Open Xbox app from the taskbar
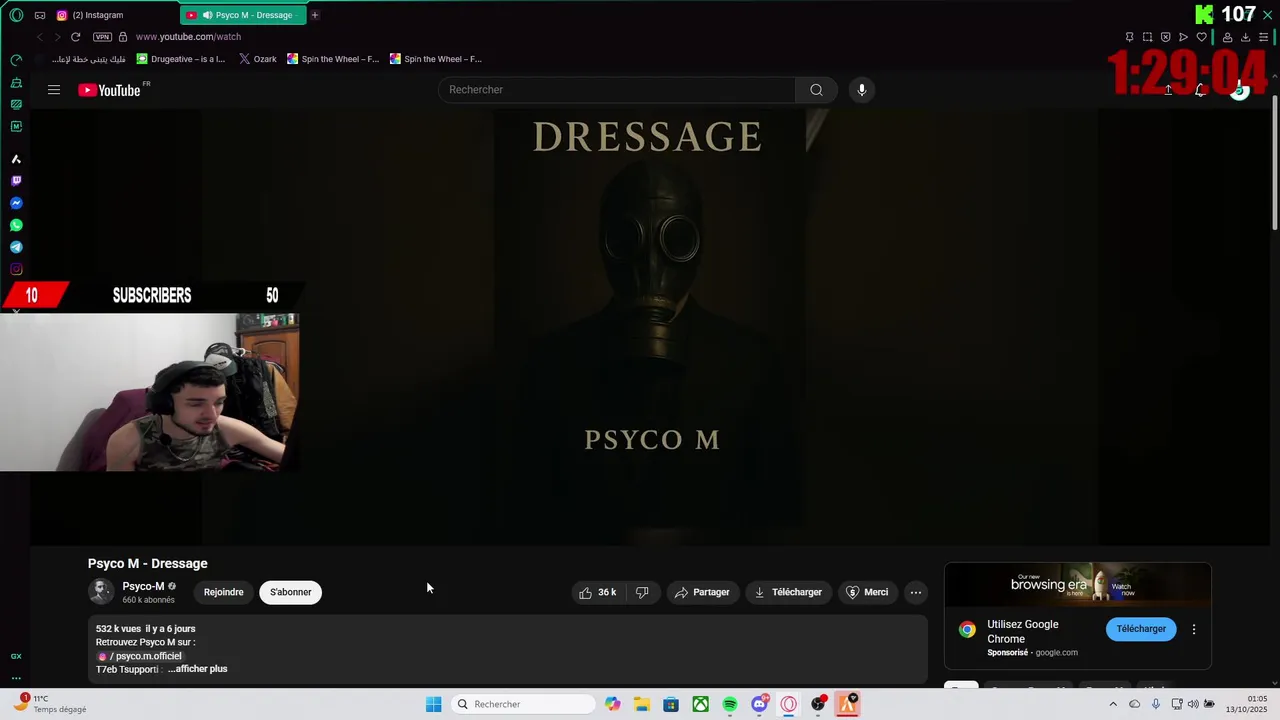This screenshot has width=1280, height=720. click(701, 704)
